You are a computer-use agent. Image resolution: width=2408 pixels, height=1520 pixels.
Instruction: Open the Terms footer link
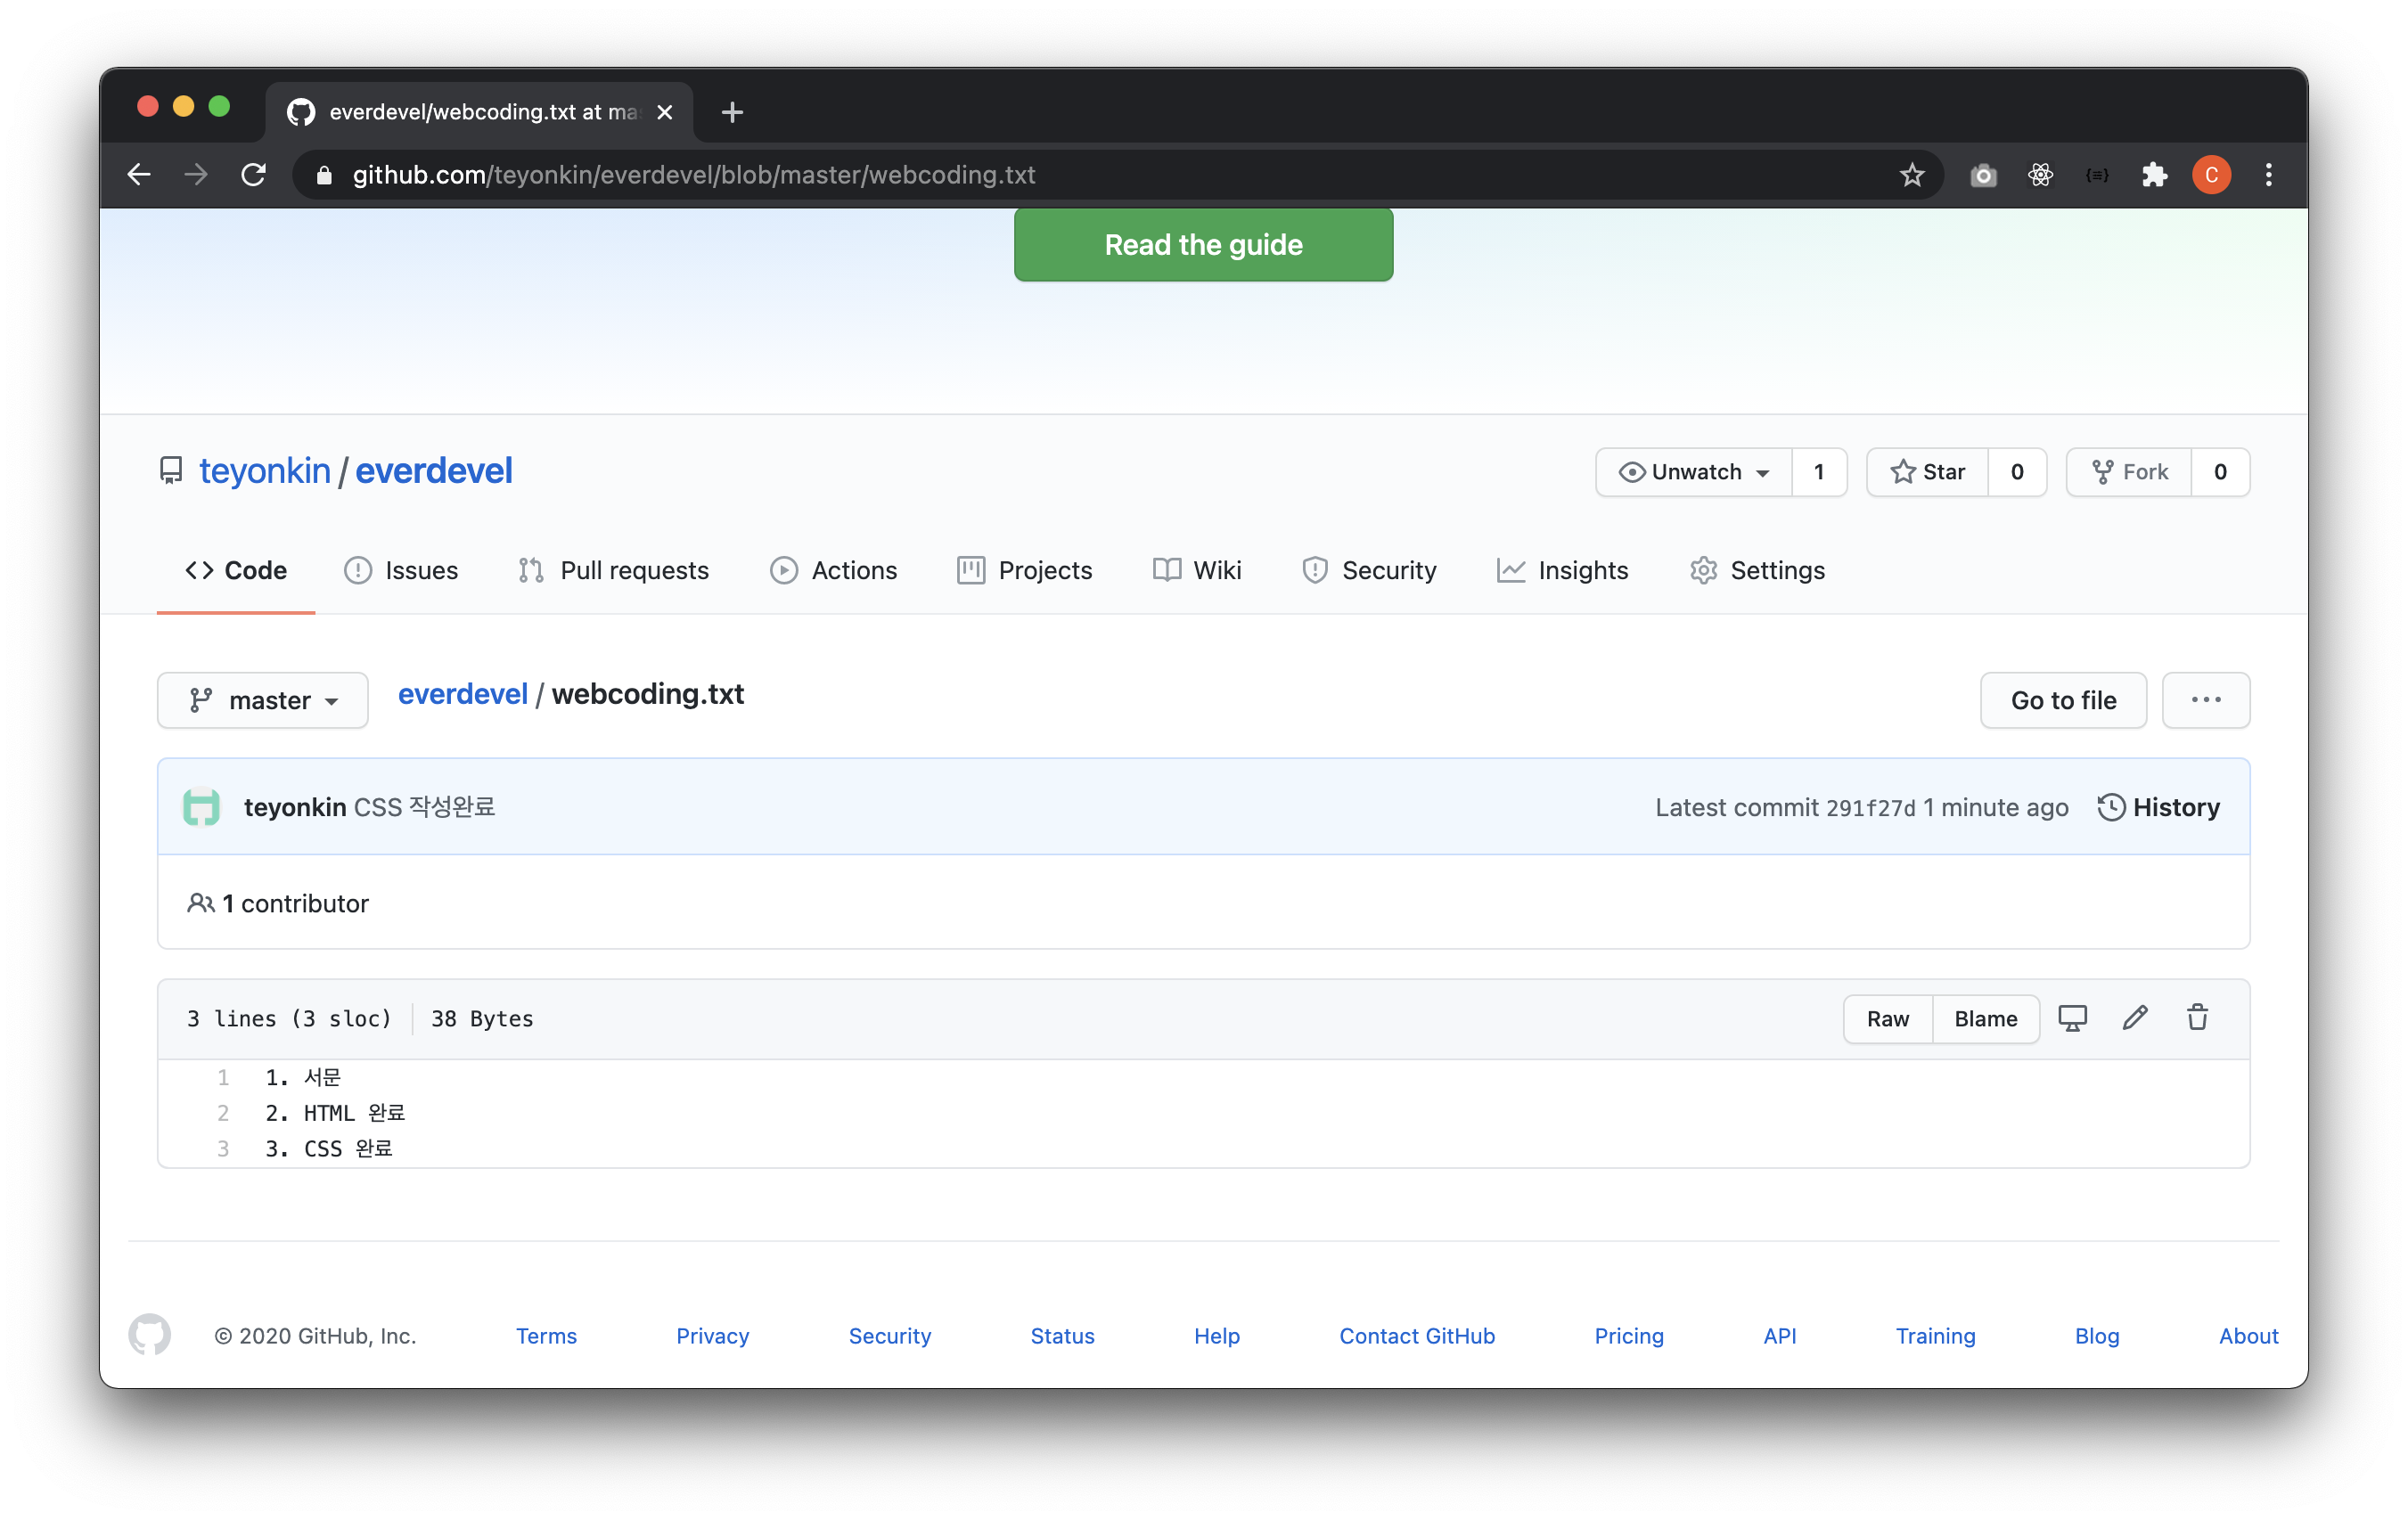(x=546, y=1336)
